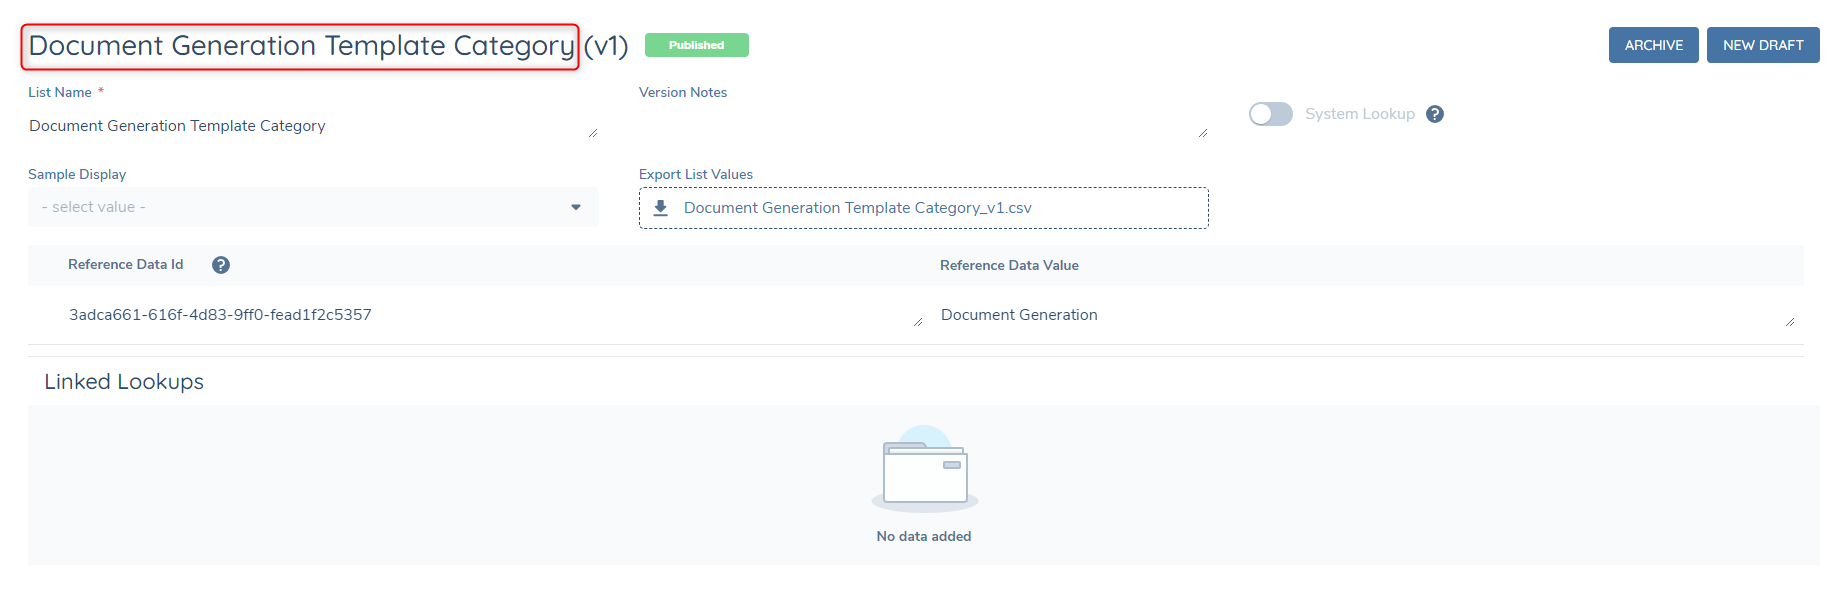The width and height of the screenshot is (1837, 593).
Task: Click resize handle of Reference Data Value field
Action: pyautogui.click(x=1789, y=321)
